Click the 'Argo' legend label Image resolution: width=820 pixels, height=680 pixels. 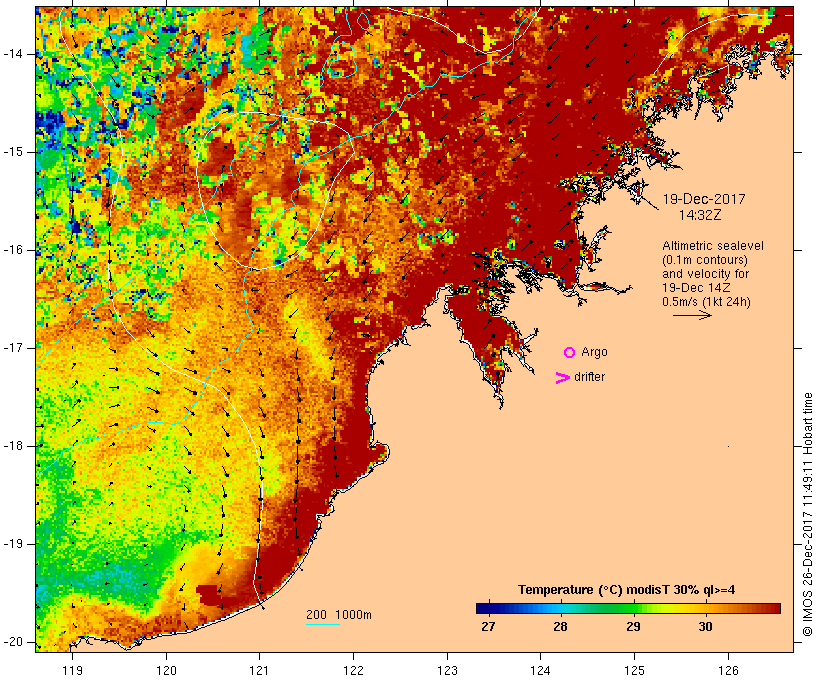595,352
